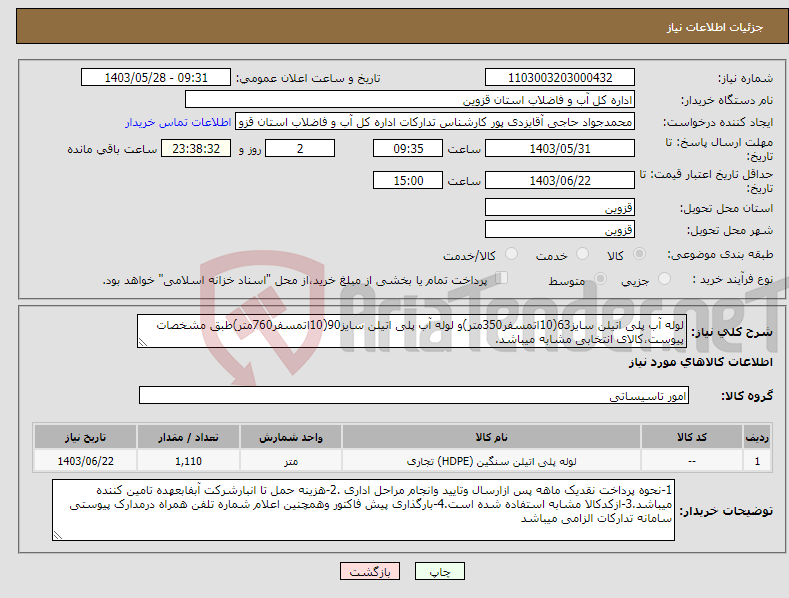Click the واحد شمارش column header
The image size is (789, 598).
pyautogui.click(x=291, y=437)
